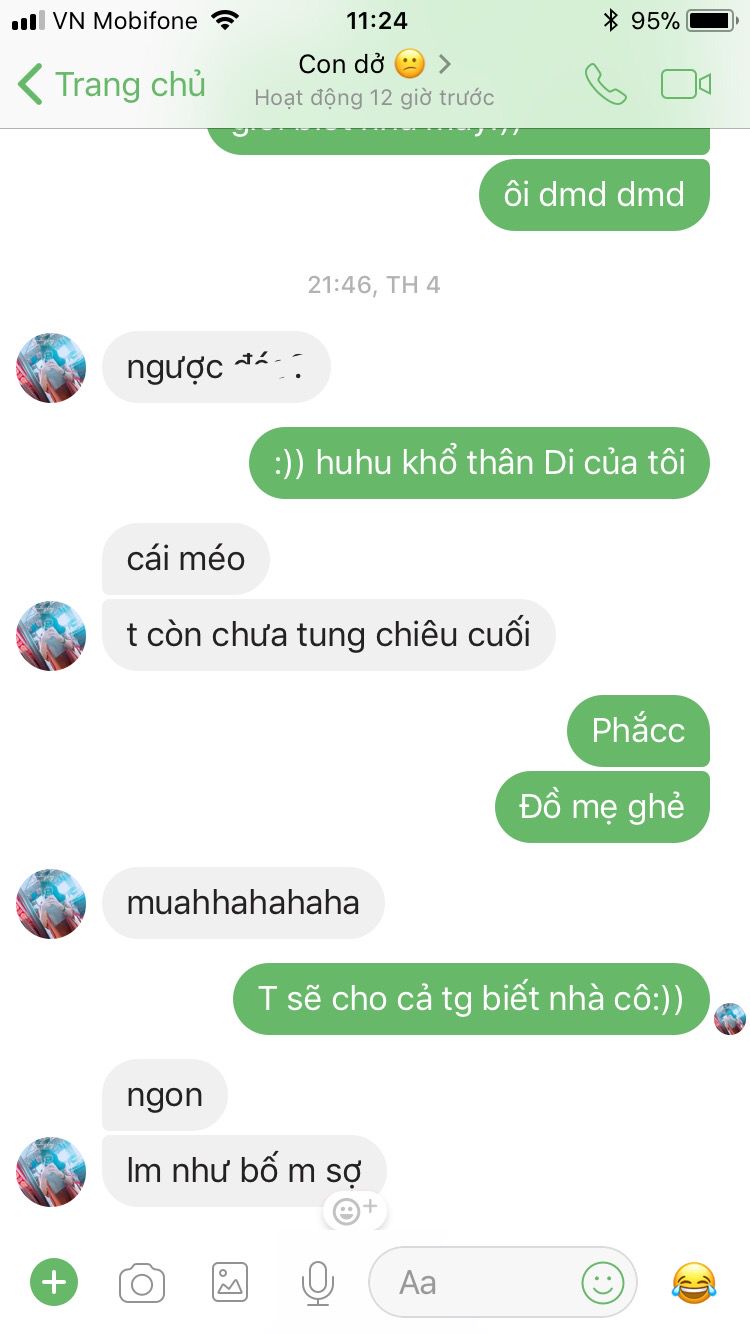Start a video call with camera icon
Screen dimensions: 750x1334
(686, 85)
